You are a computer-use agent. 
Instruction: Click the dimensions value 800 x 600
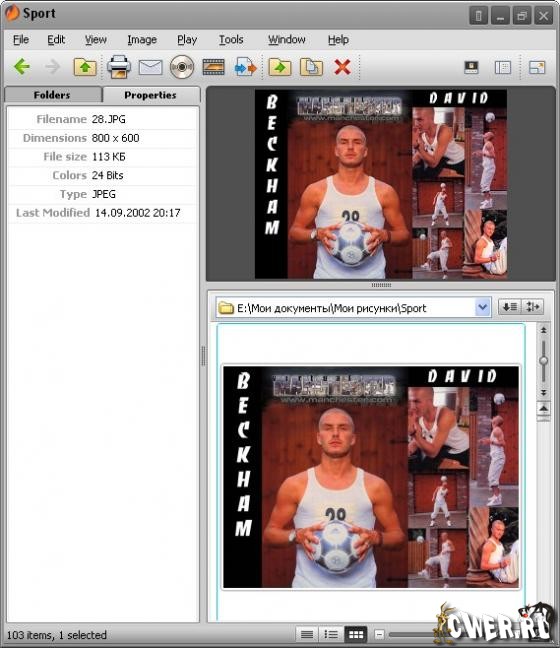click(115, 138)
